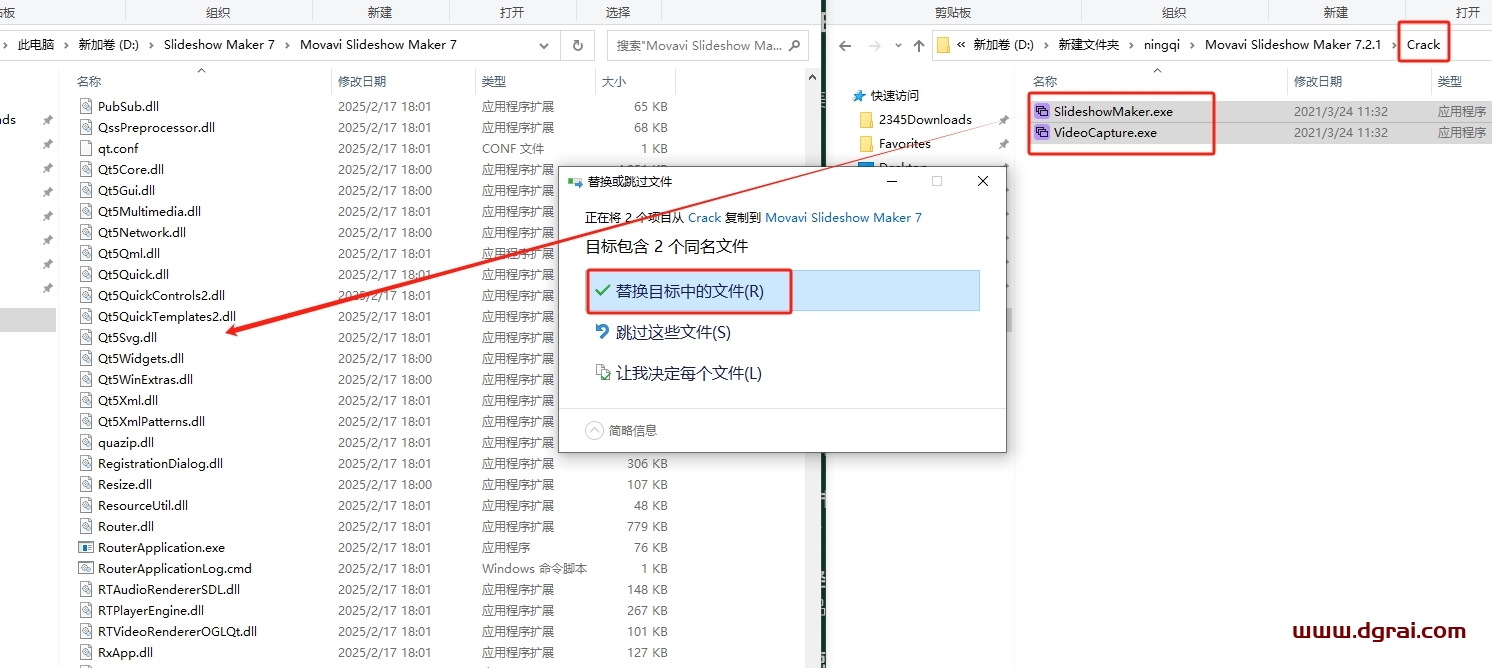
Task: Go to Movavi Slideshow Maker 7.2.1 breadcrumb
Action: (x=1293, y=45)
